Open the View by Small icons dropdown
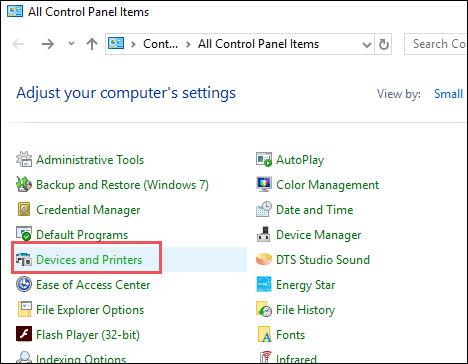 (448, 94)
